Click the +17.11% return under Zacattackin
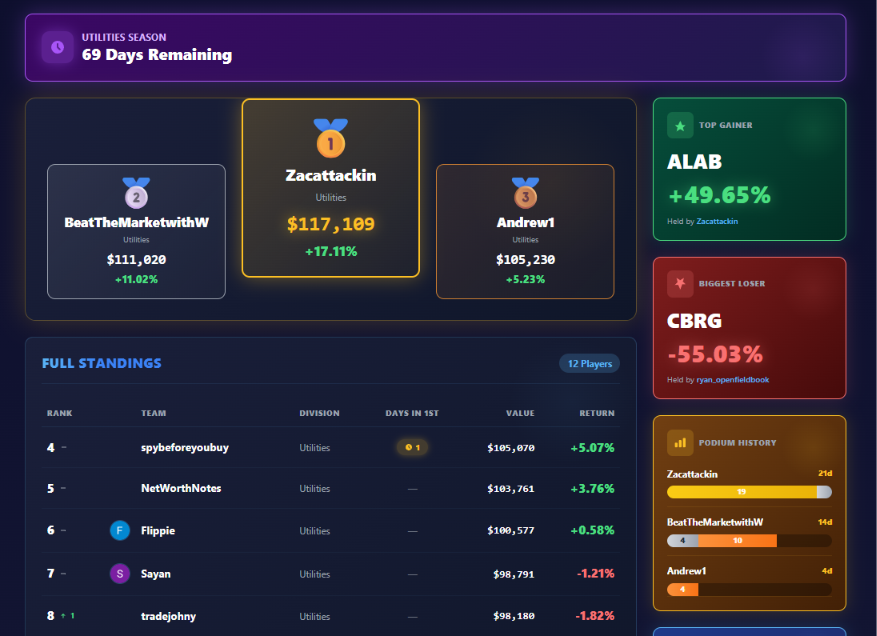877x636 pixels. [x=331, y=252]
